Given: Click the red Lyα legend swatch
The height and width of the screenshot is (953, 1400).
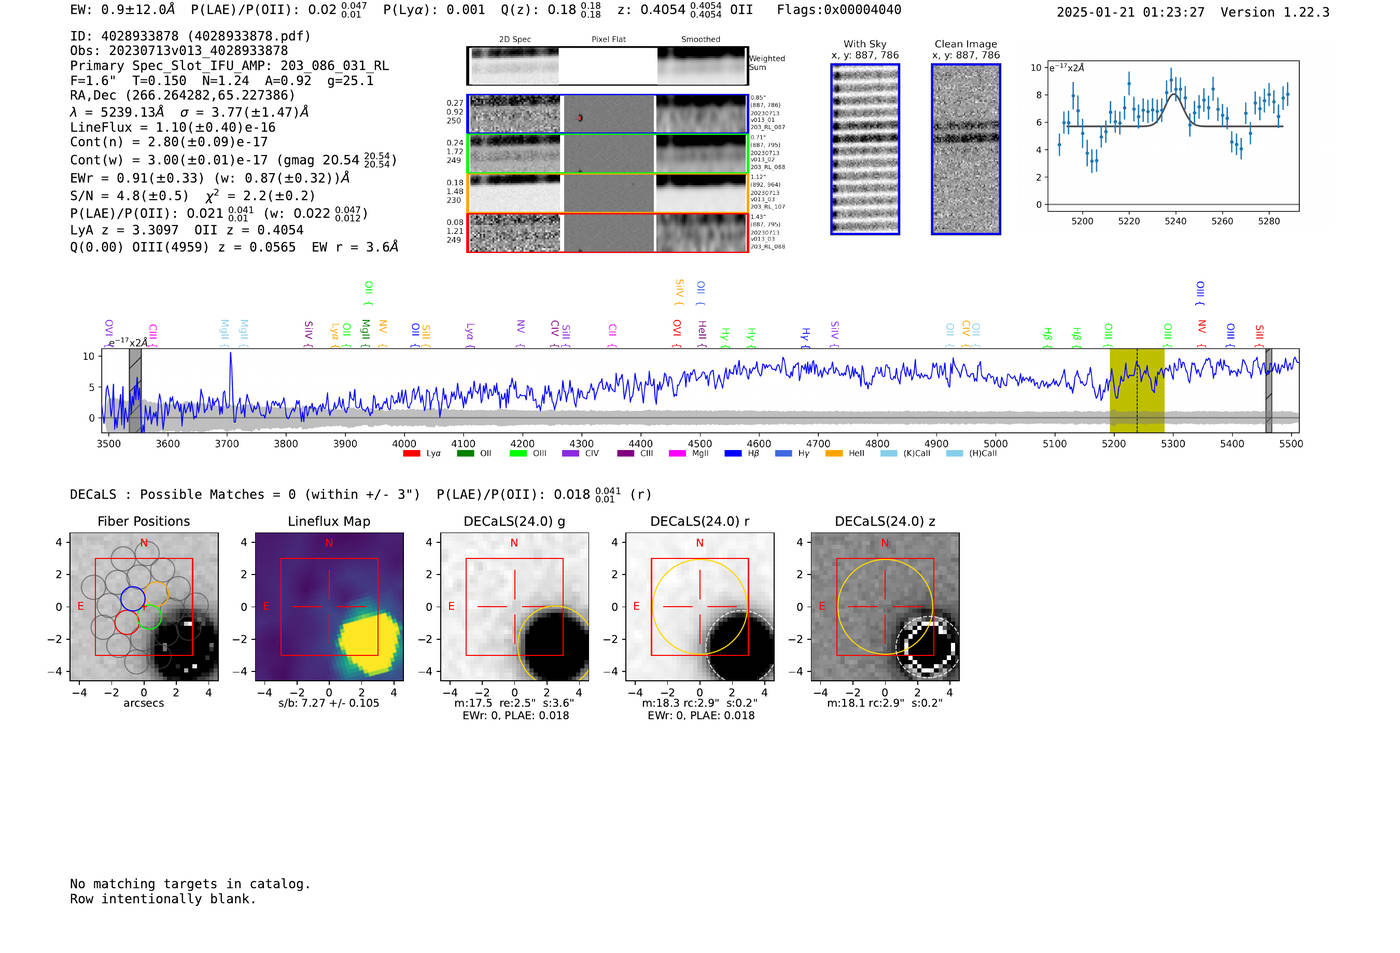Looking at the screenshot, I should pyautogui.click(x=411, y=453).
